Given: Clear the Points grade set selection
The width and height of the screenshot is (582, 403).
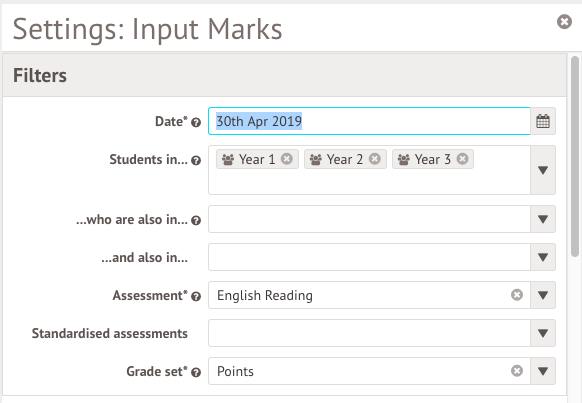Looking at the screenshot, I should point(517,371).
